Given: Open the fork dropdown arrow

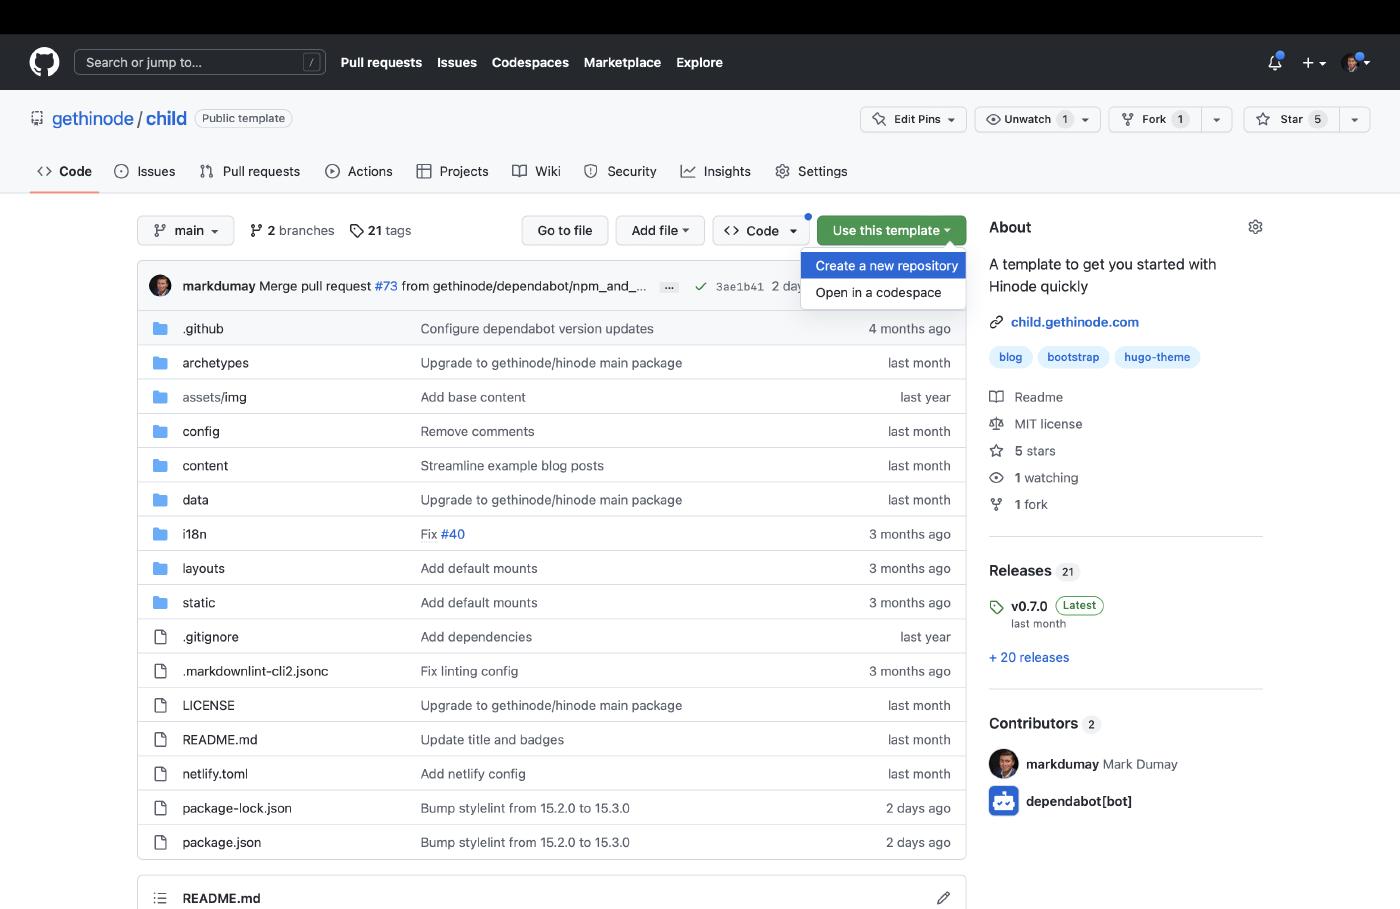Looking at the screenshot, I should [x=1216, y=119].
